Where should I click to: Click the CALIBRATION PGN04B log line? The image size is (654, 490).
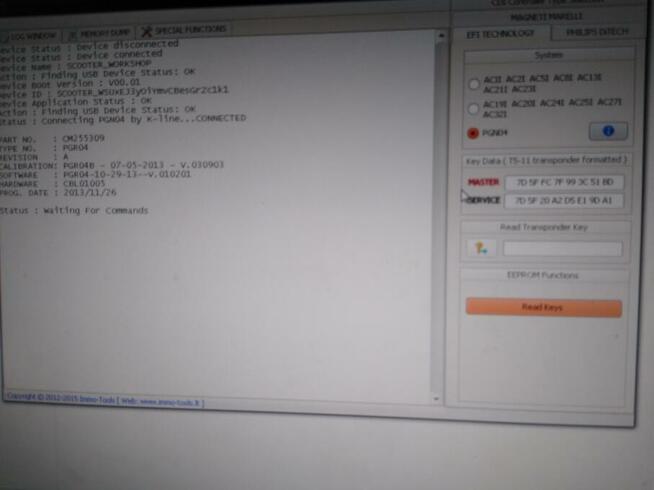[x=112, y=165]
